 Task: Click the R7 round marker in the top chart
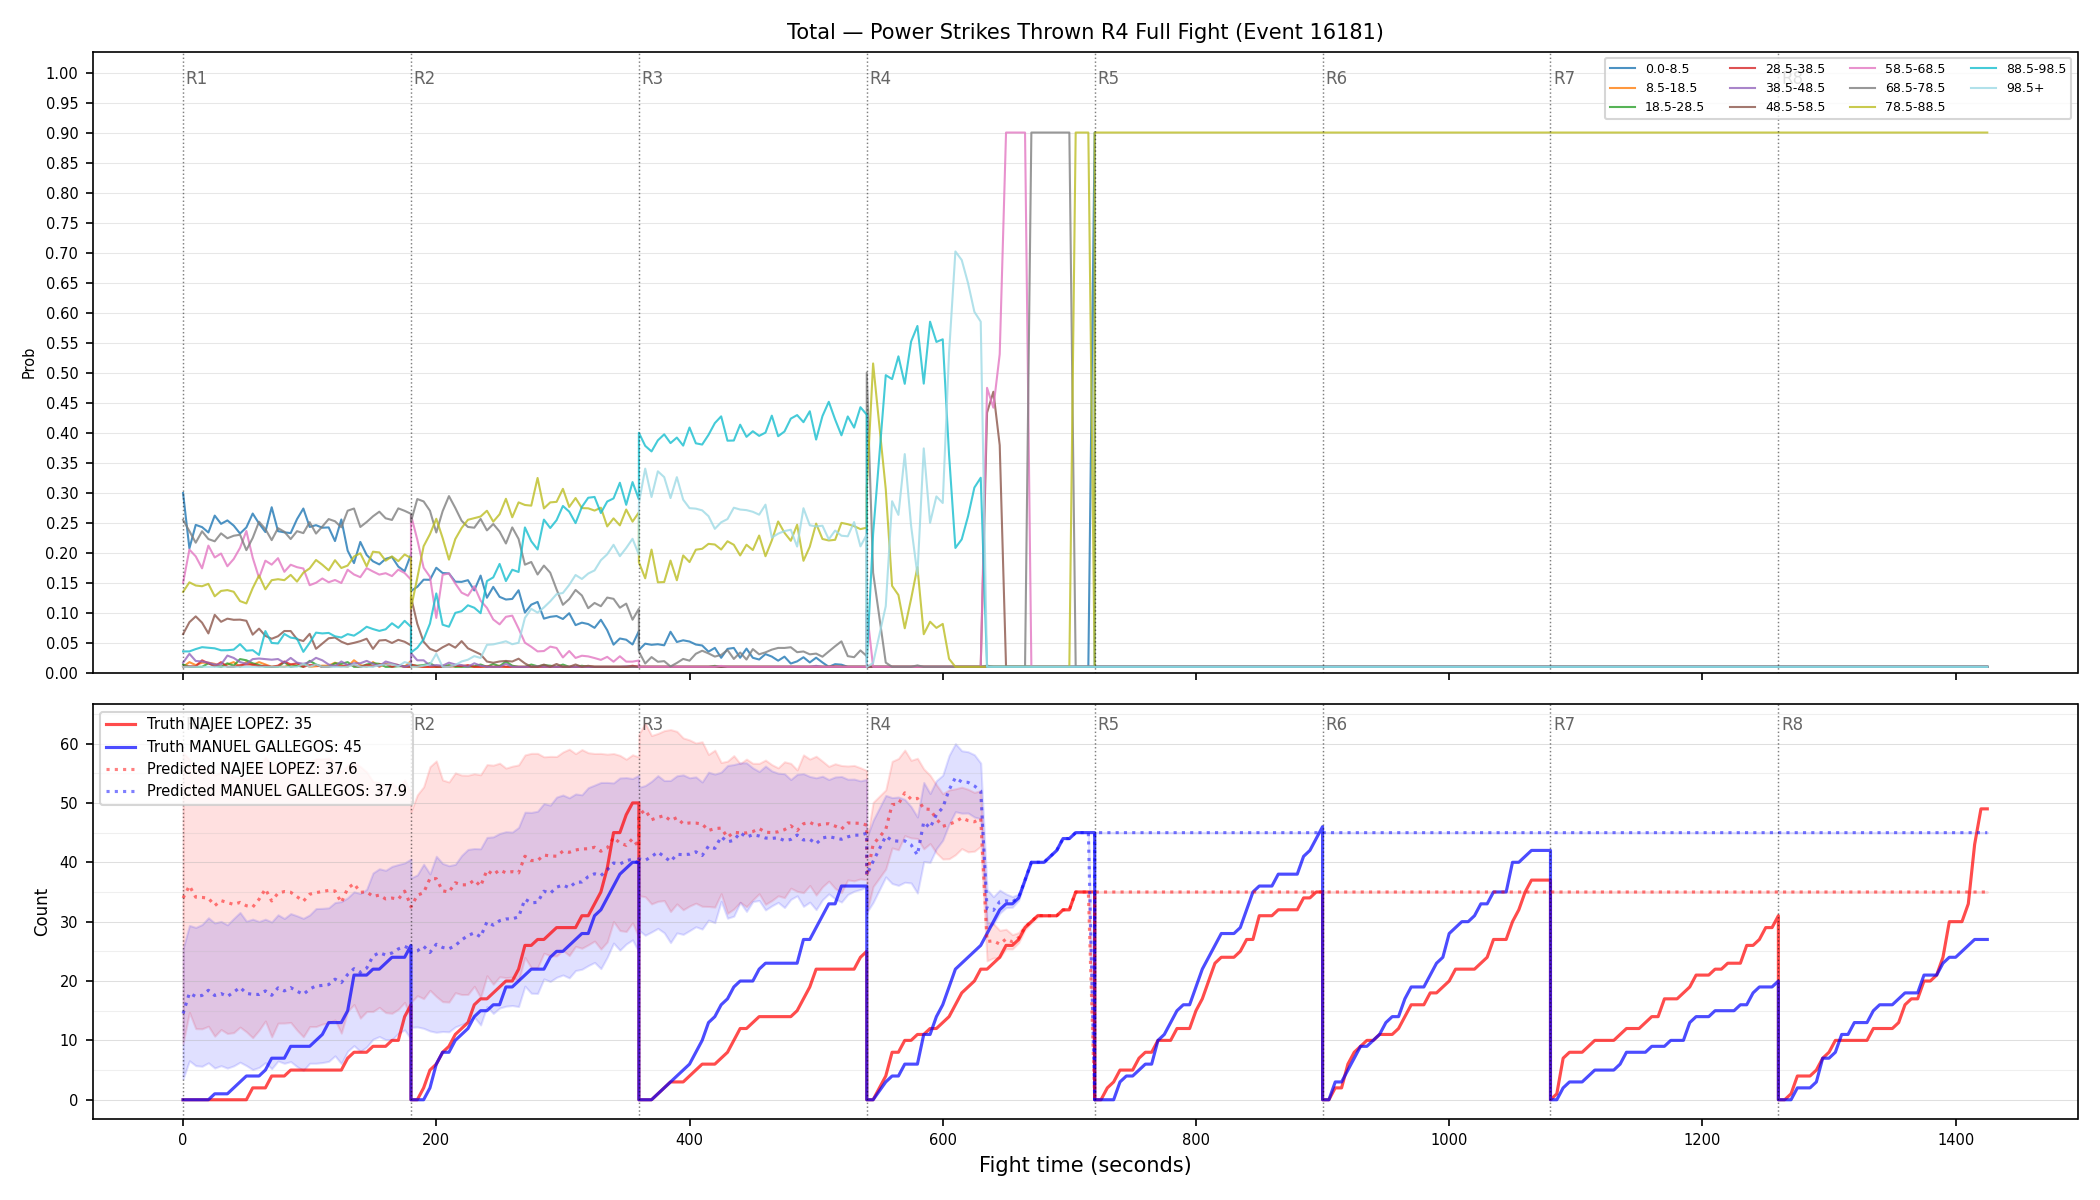click(x=1564, y=78)
